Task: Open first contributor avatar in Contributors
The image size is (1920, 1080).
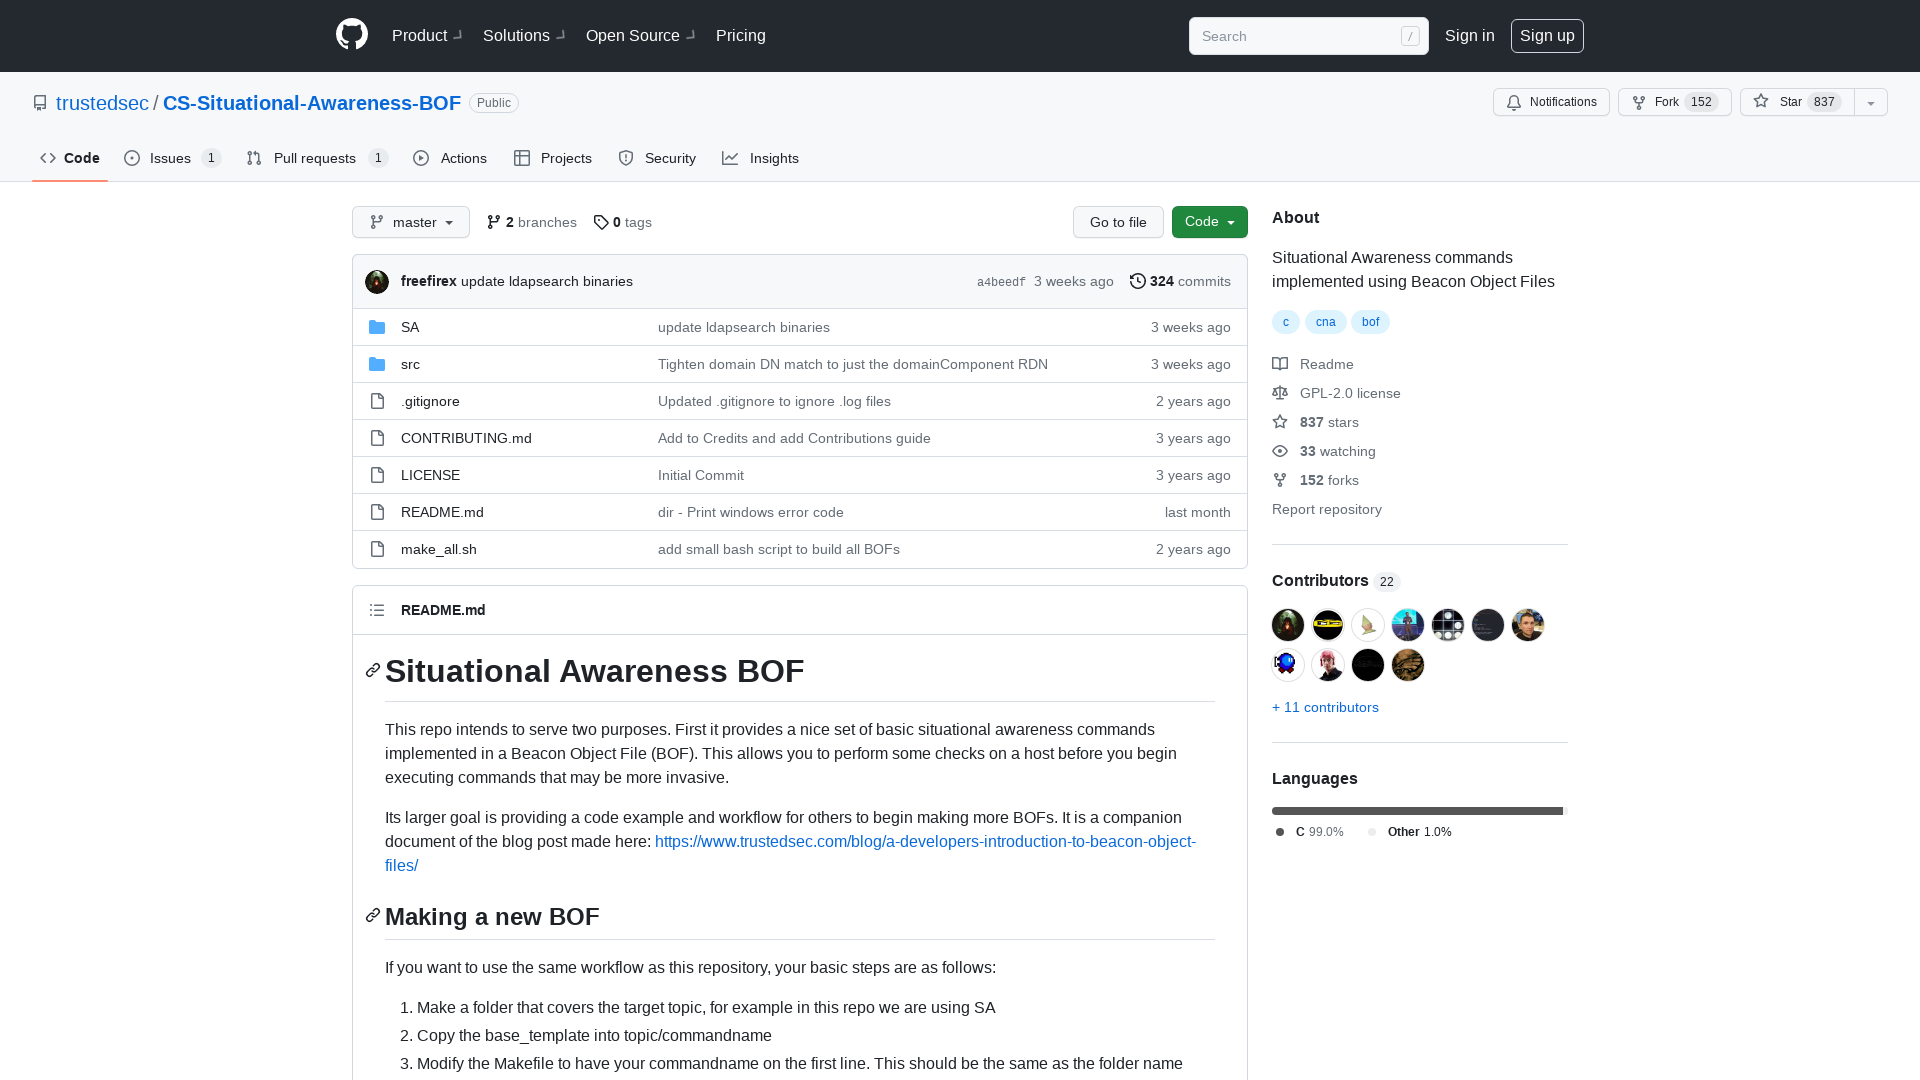Action: point(1288,625)
